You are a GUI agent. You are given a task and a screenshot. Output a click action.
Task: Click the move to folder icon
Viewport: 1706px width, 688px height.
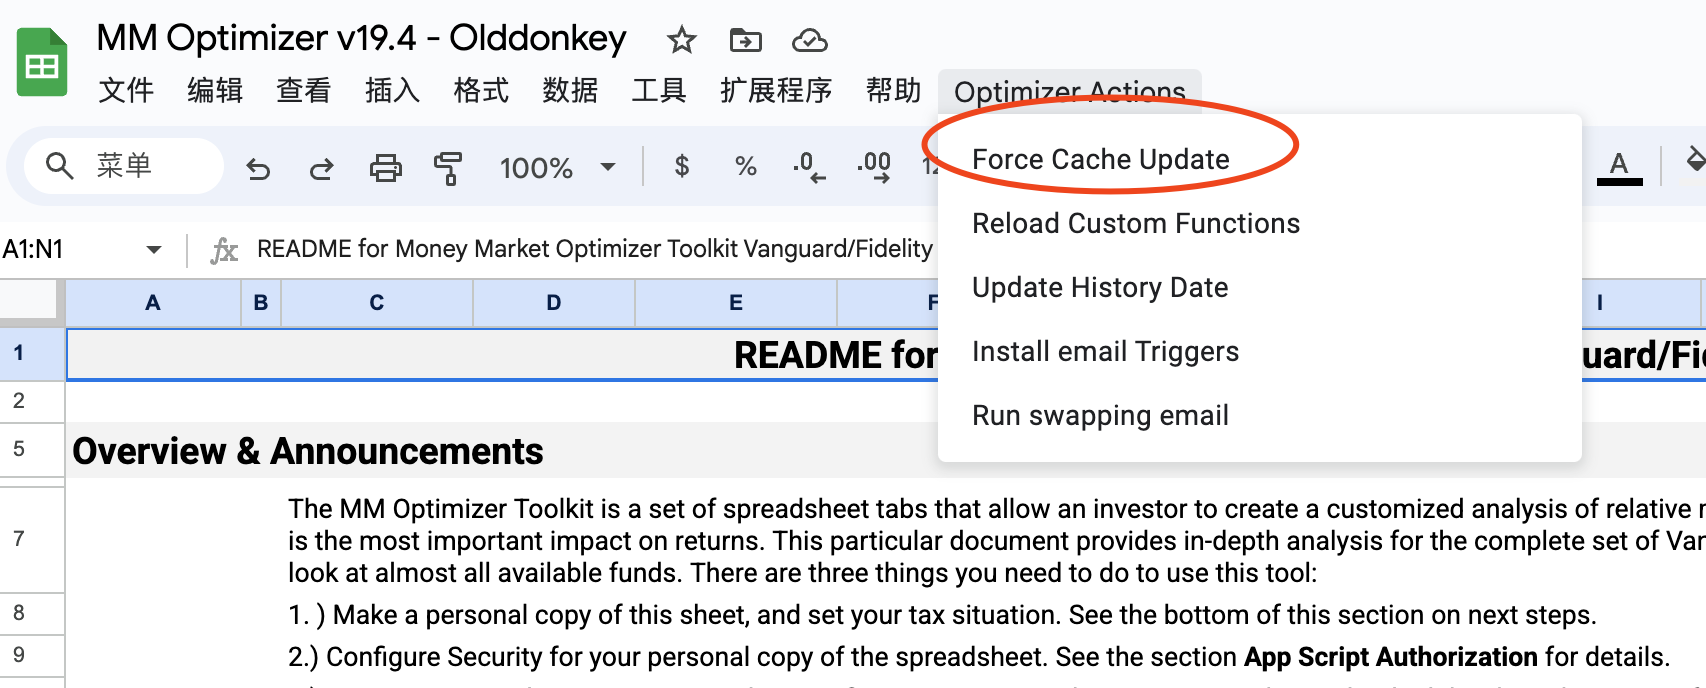(745, 41)
